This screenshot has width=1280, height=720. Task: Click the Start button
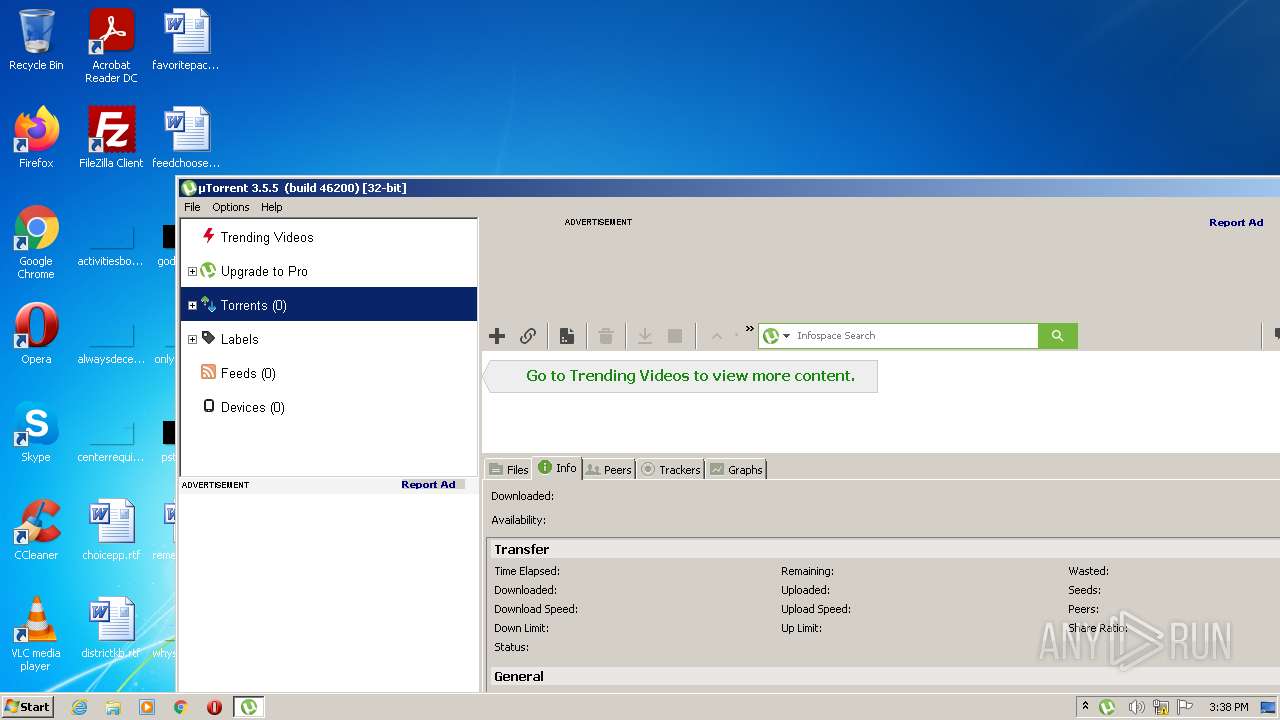[27, 707]
